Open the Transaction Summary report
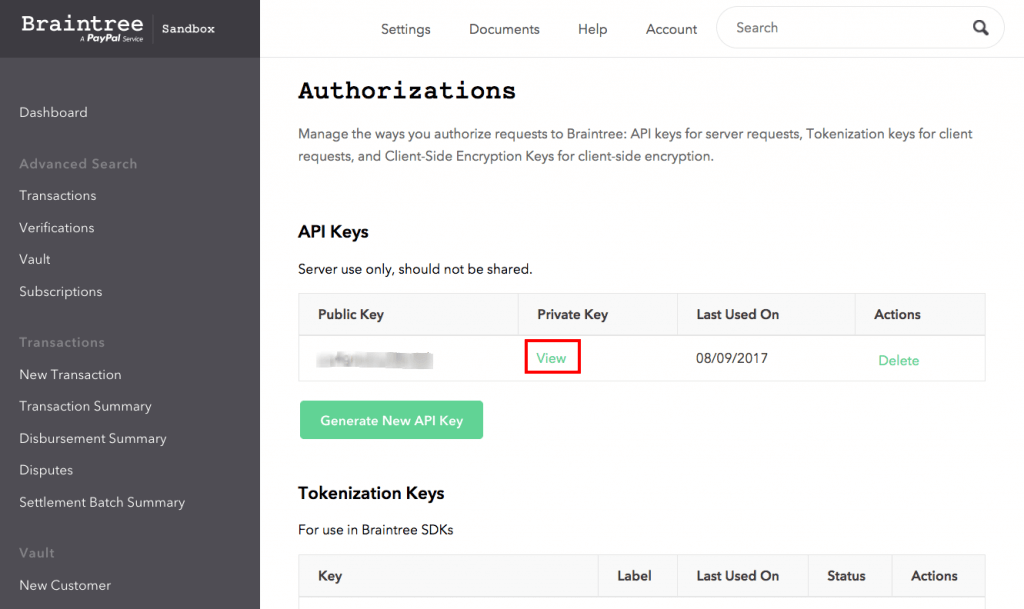 (84, 406)
